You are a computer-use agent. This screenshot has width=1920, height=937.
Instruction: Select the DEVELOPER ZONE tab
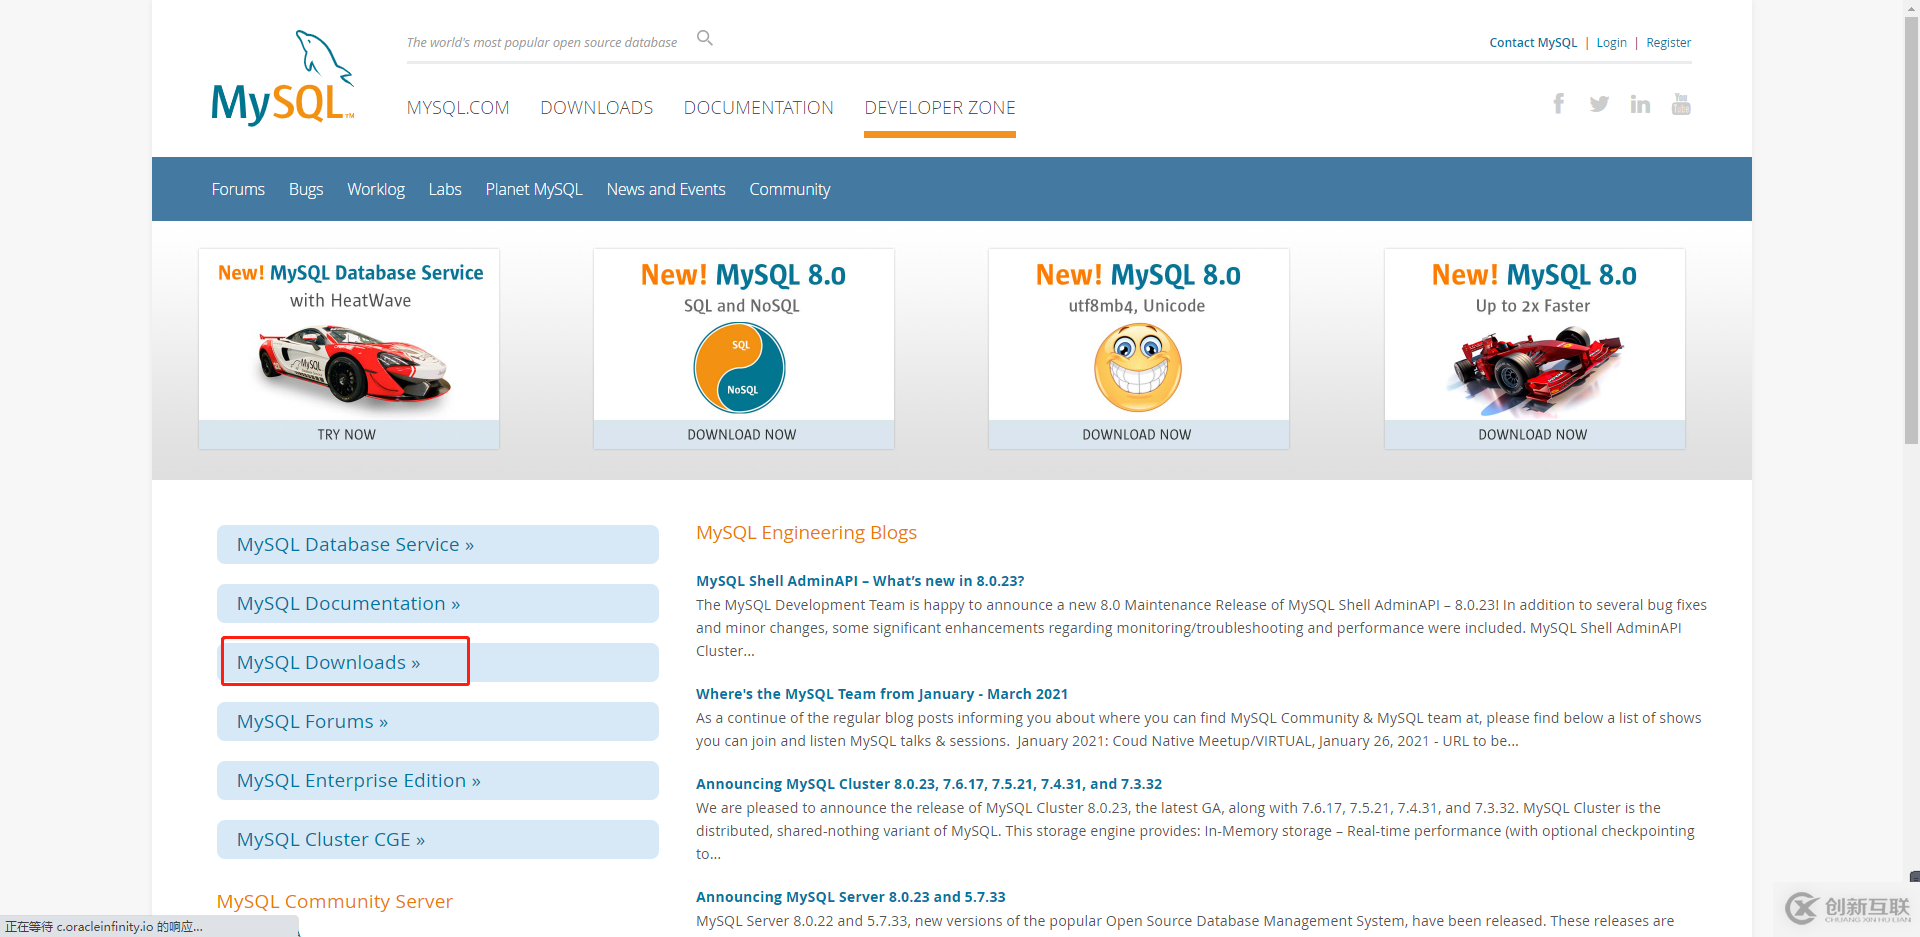[x=940, y=108]
